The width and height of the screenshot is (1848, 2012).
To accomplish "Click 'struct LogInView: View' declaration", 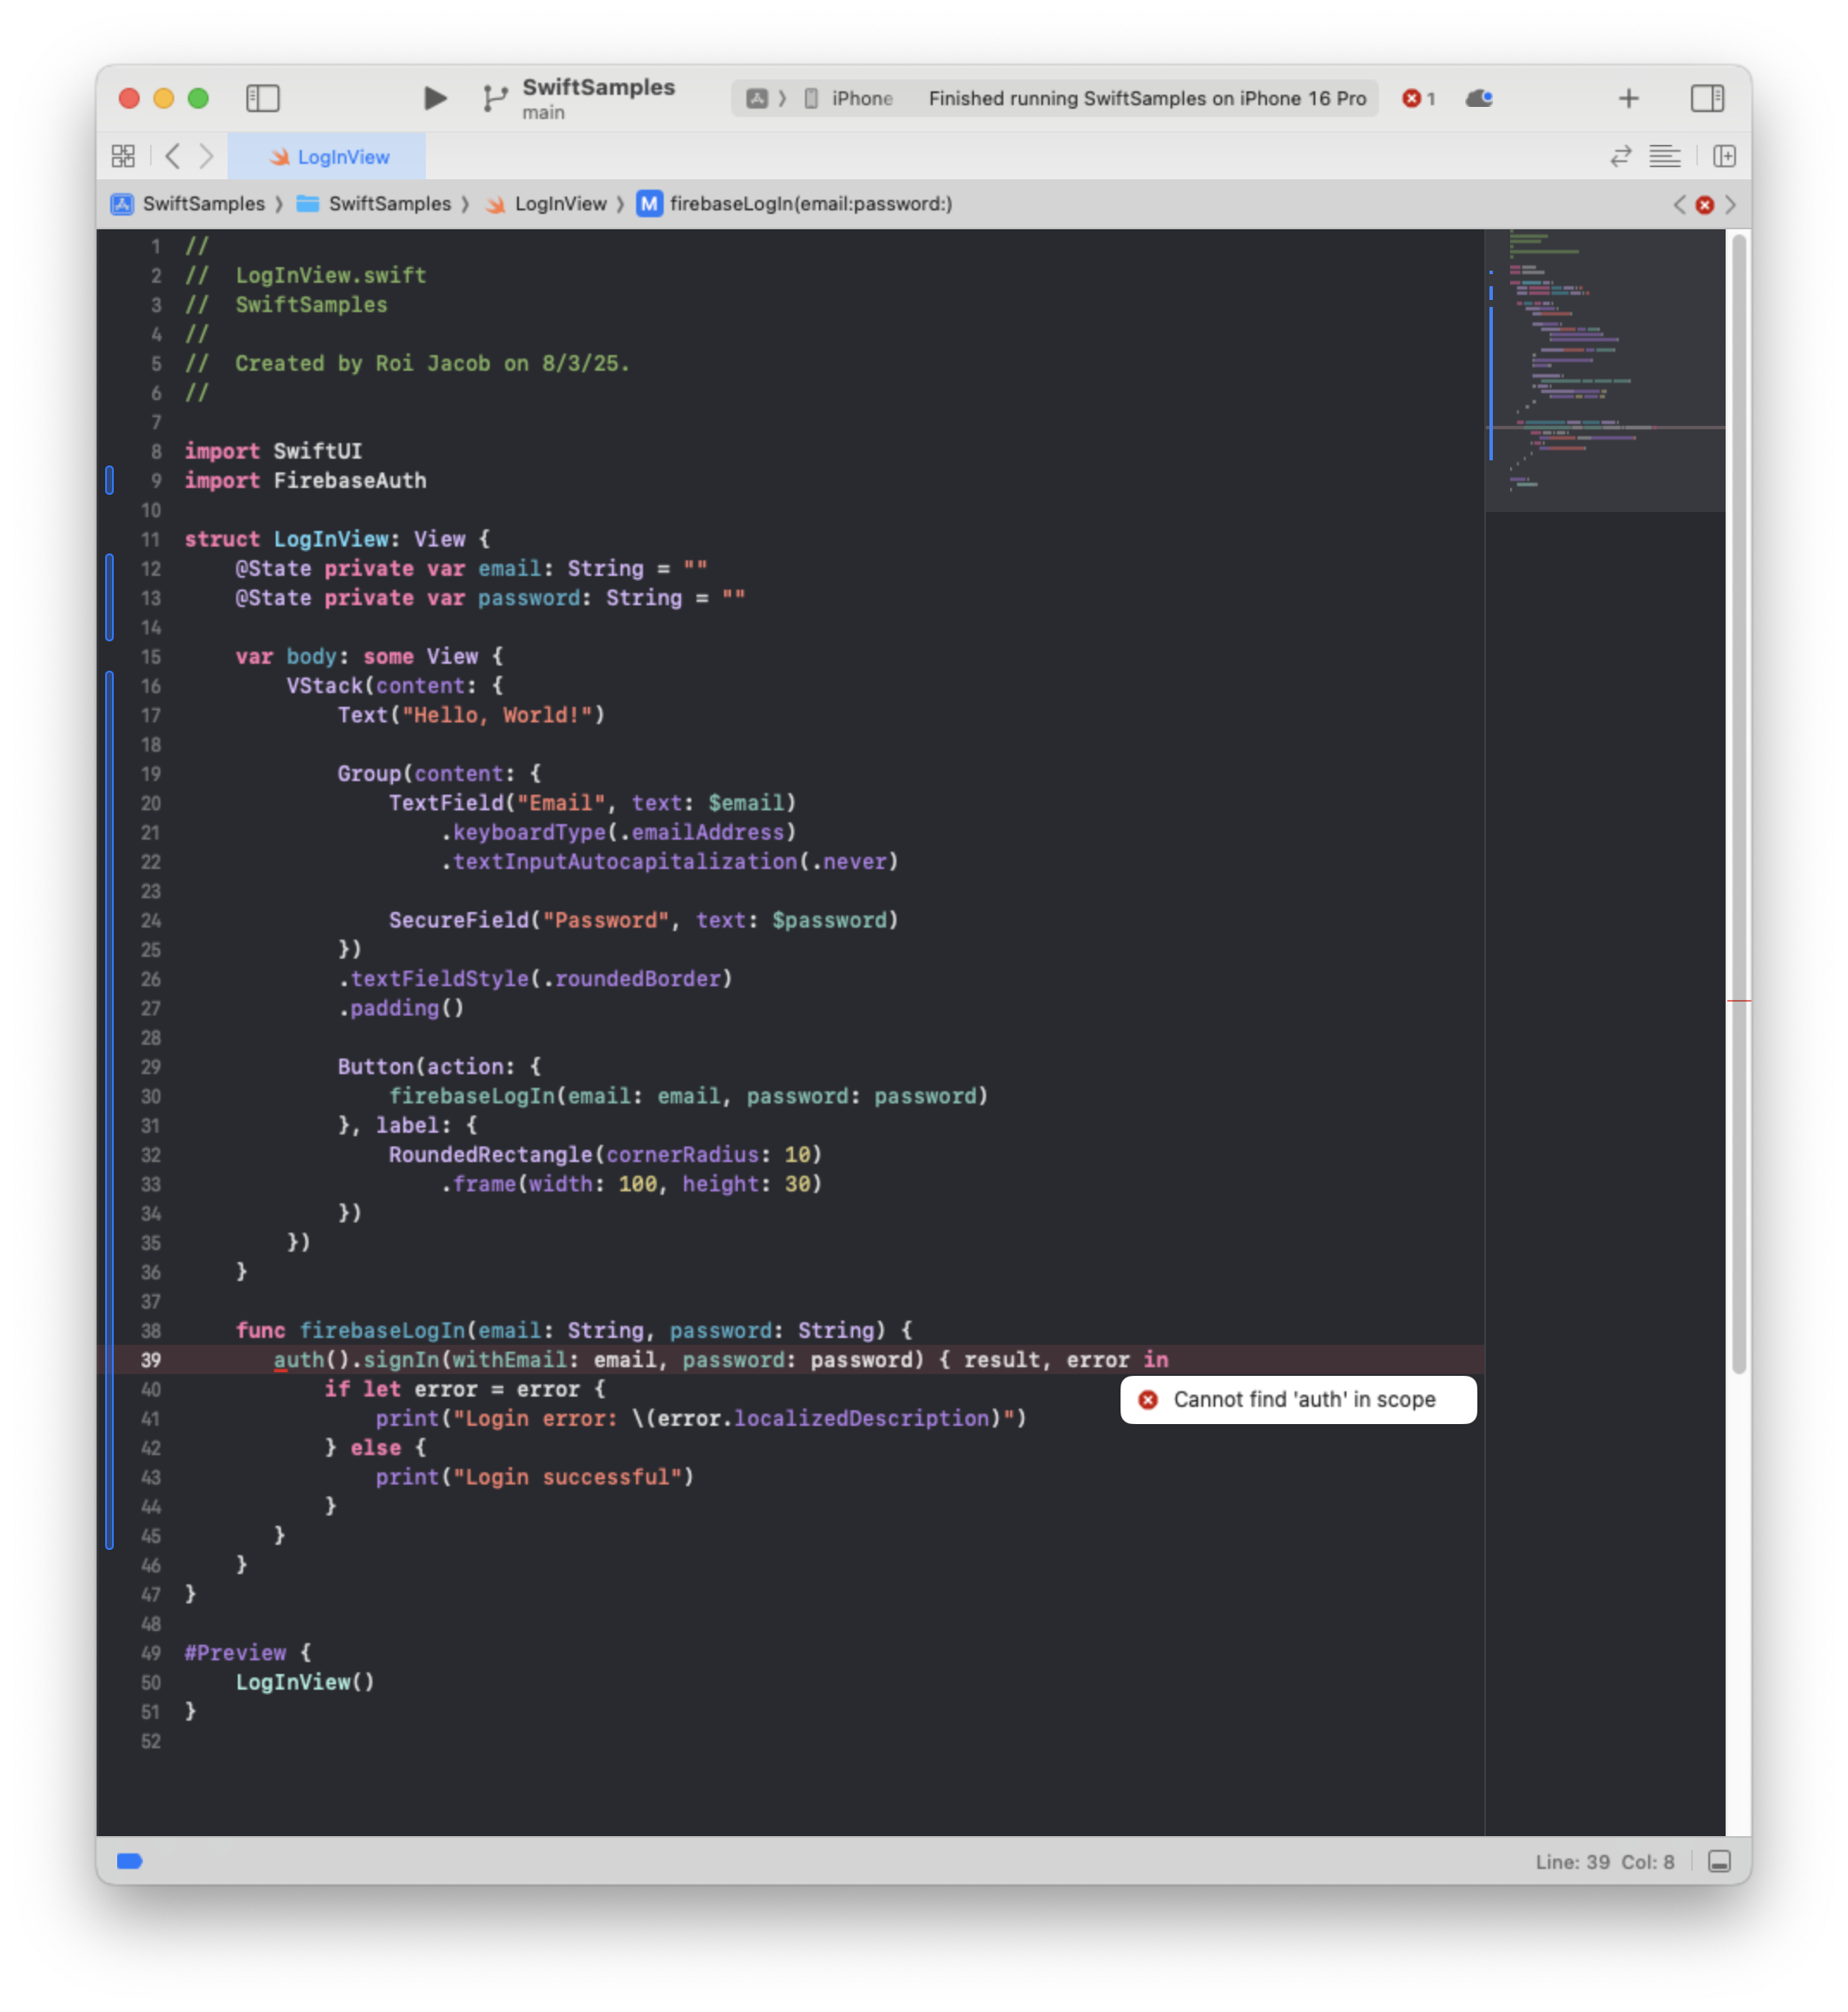I will (337, 540).
